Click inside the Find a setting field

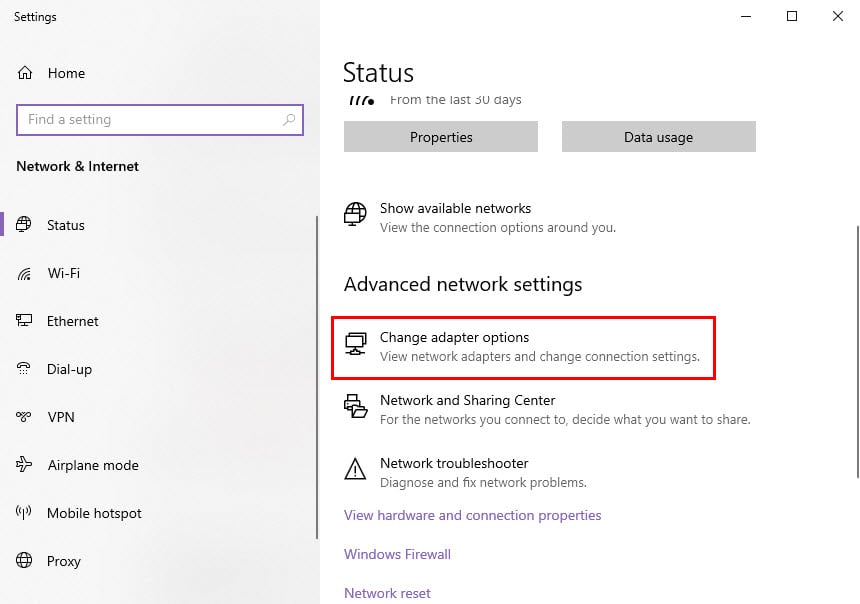[x=160, y=120]
